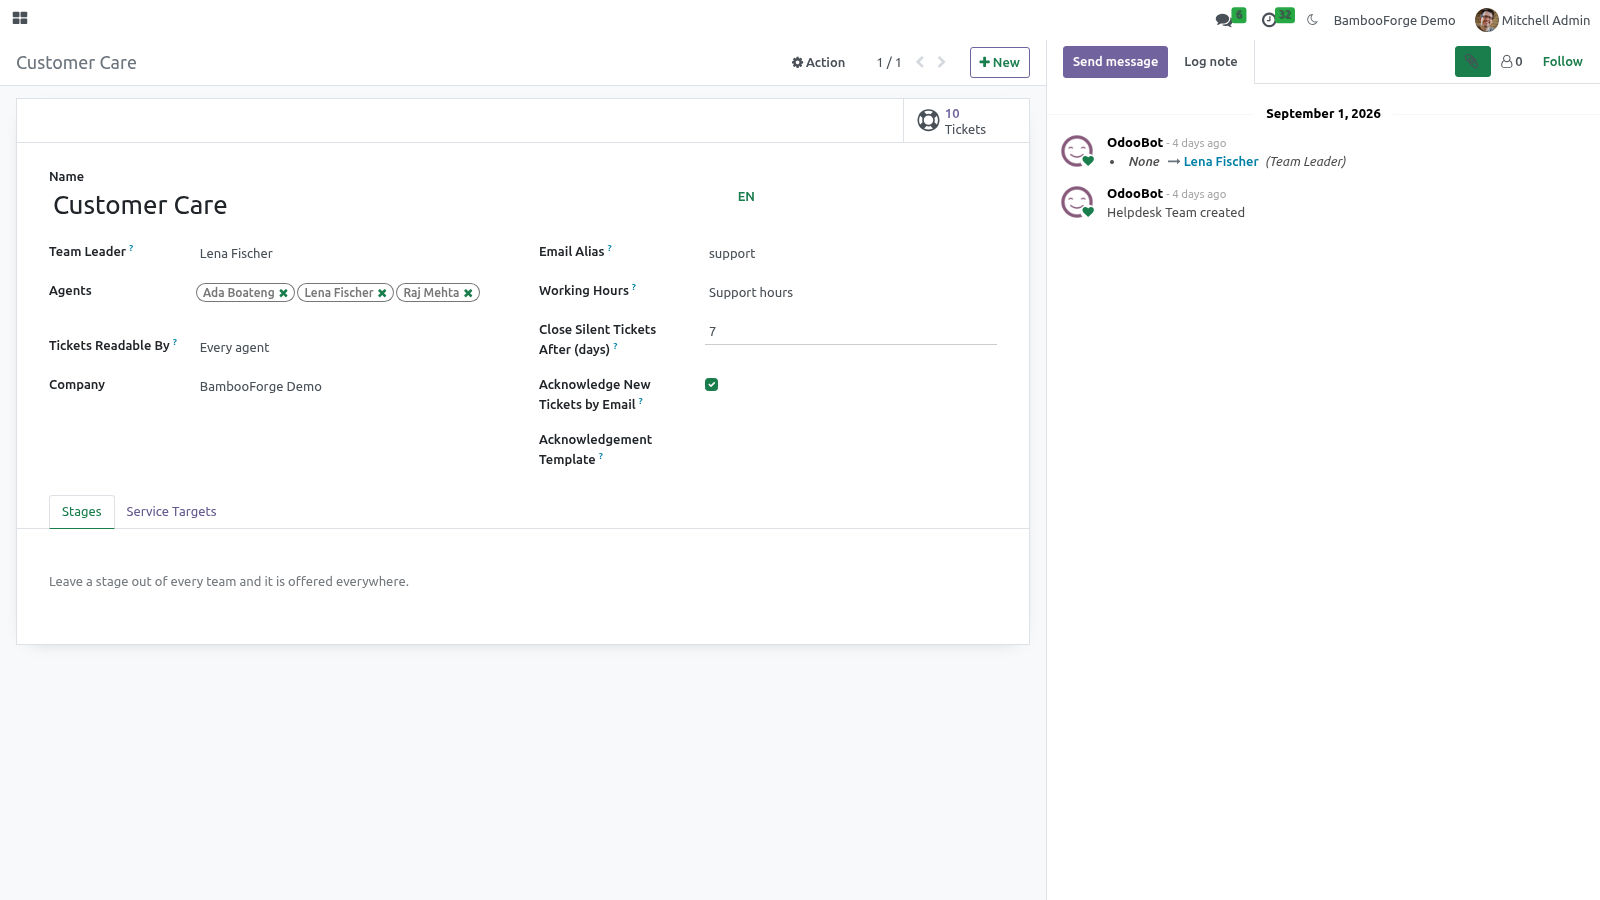
Task: Follow this helpdesk team
Action: 1562,62
